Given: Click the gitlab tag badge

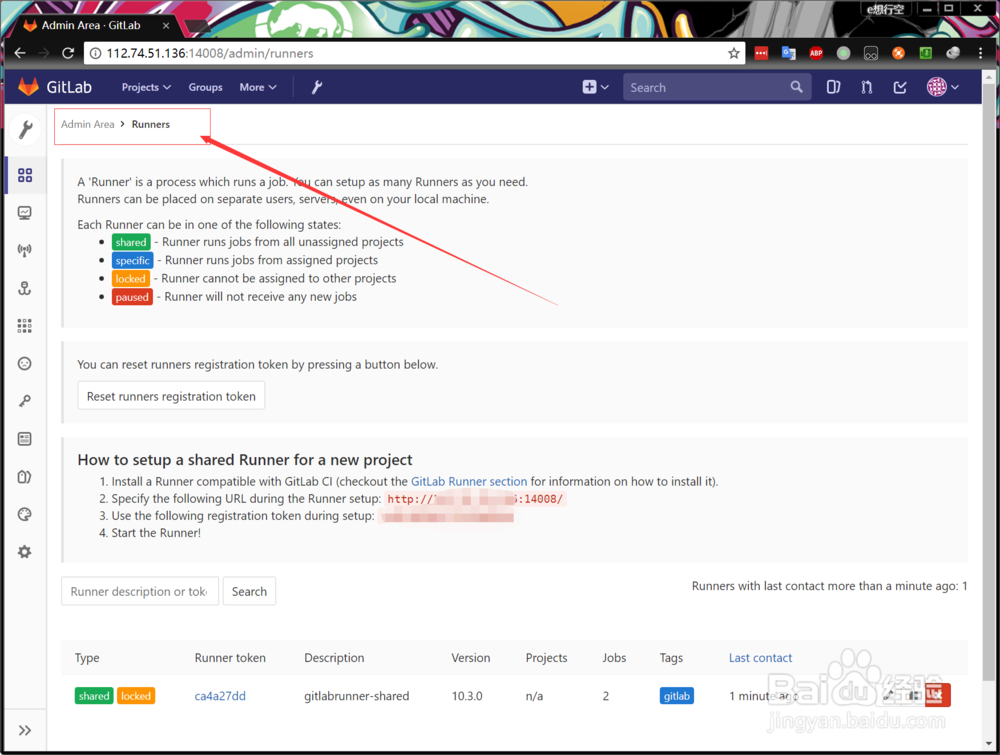Looking at the screenshot, I should click(677, 696).
